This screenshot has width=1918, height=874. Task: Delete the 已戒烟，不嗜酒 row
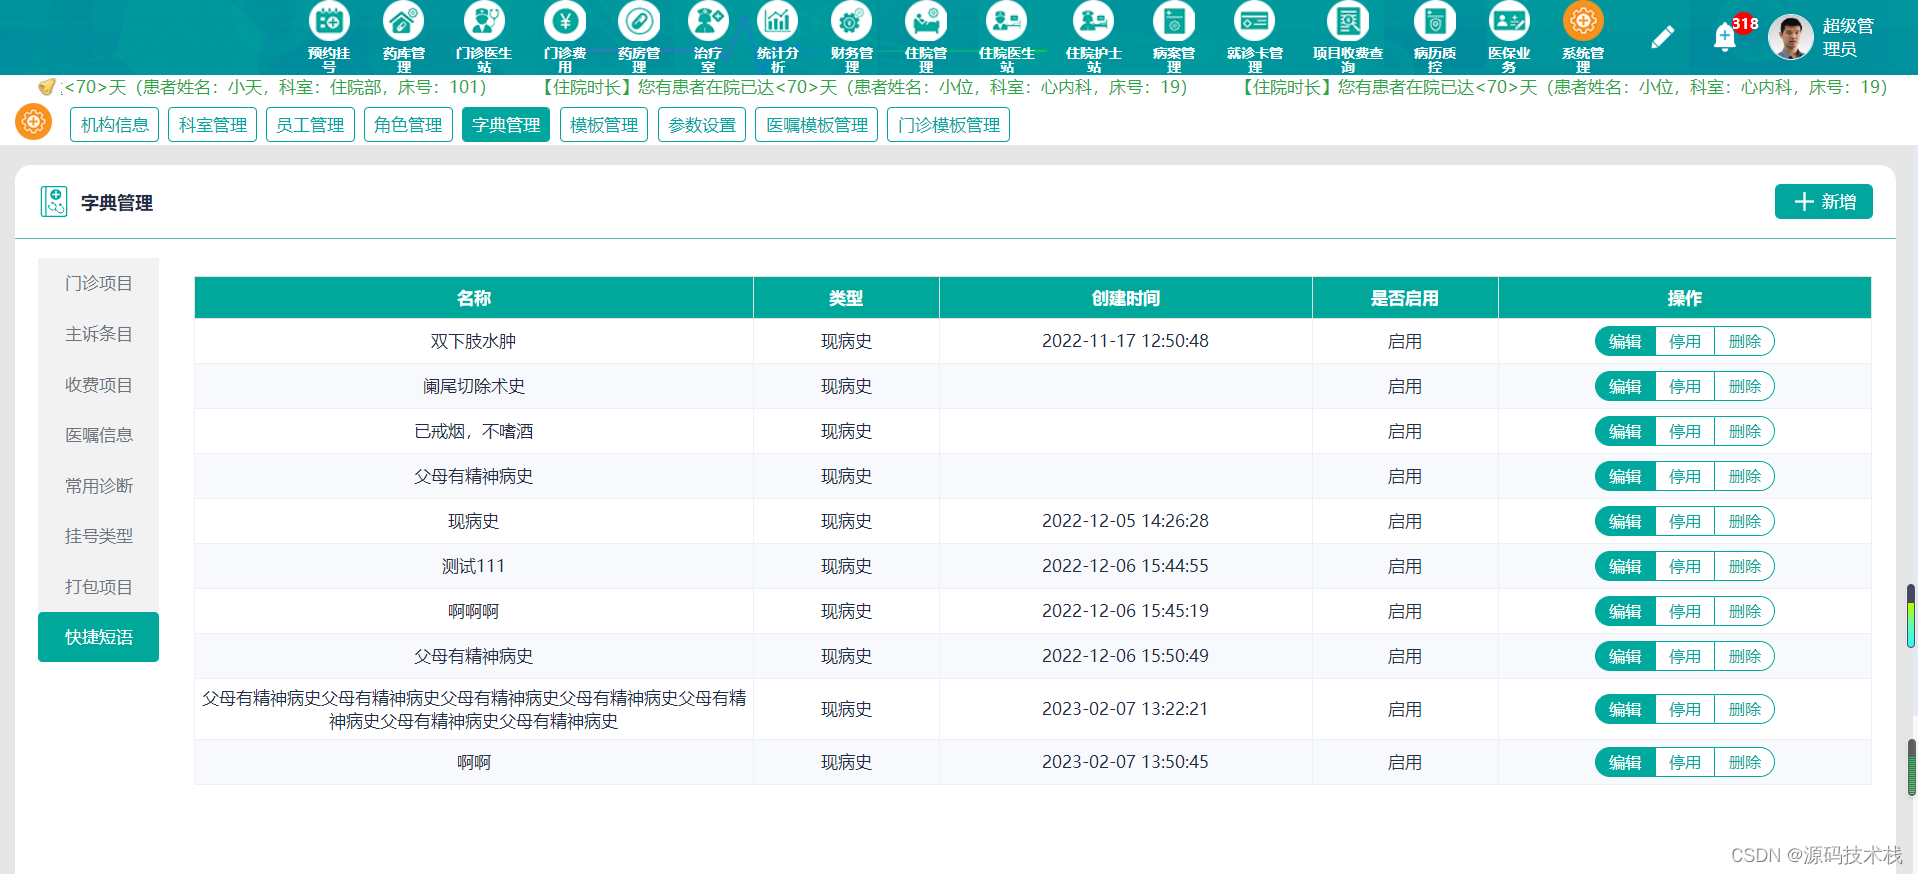[1745, 431]
